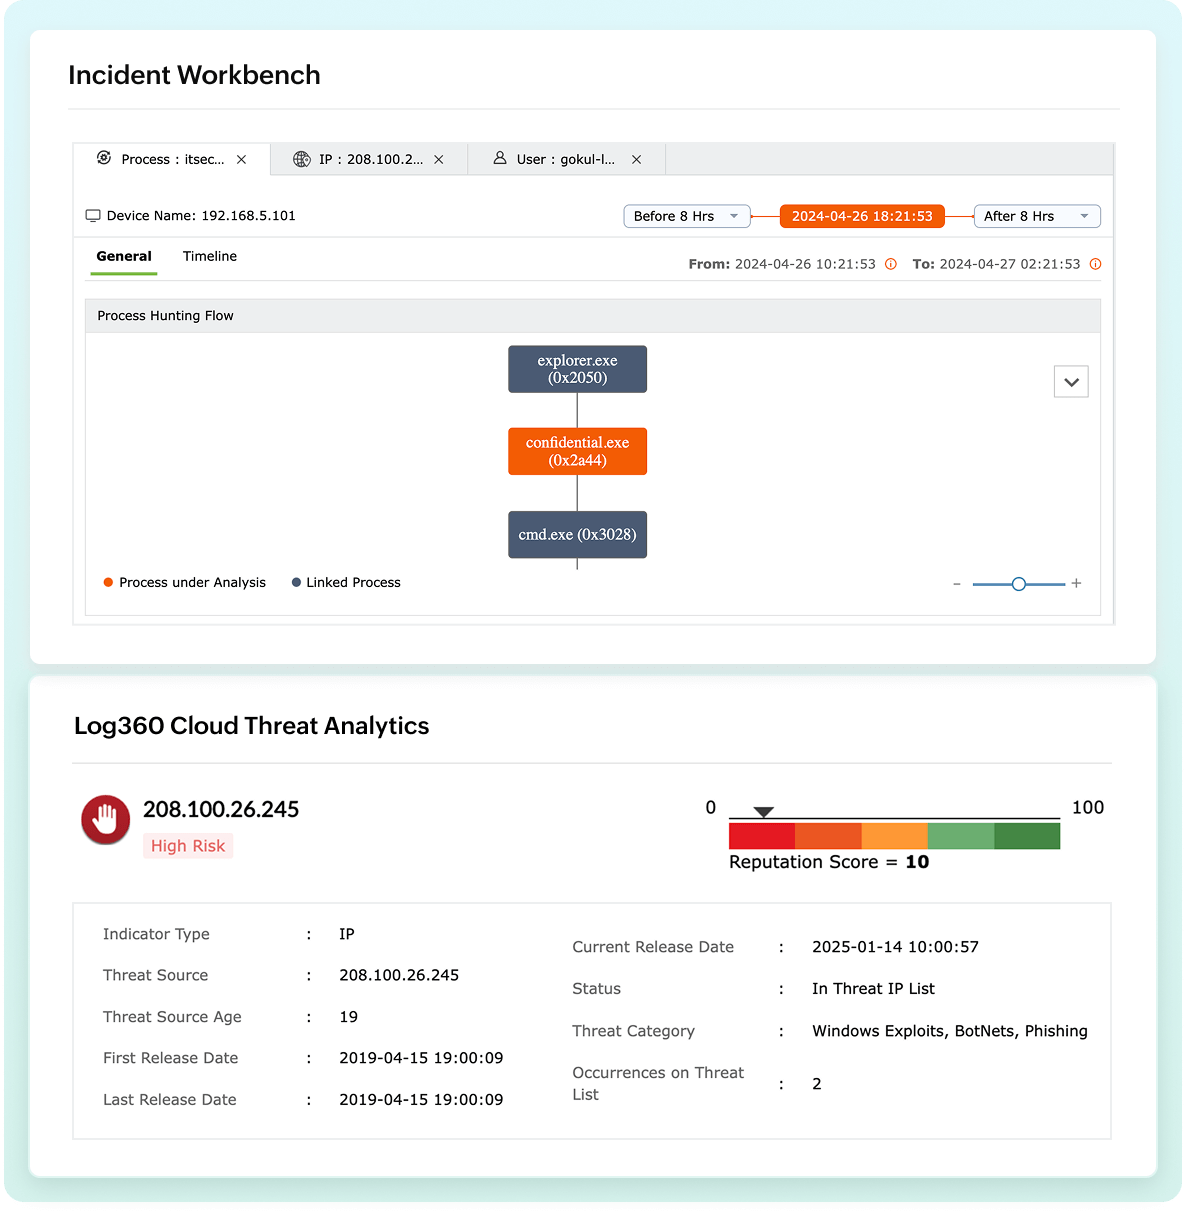Click the In Threat IP List status
Screen dimensions: 1186x1214
(x=873, y=989)
